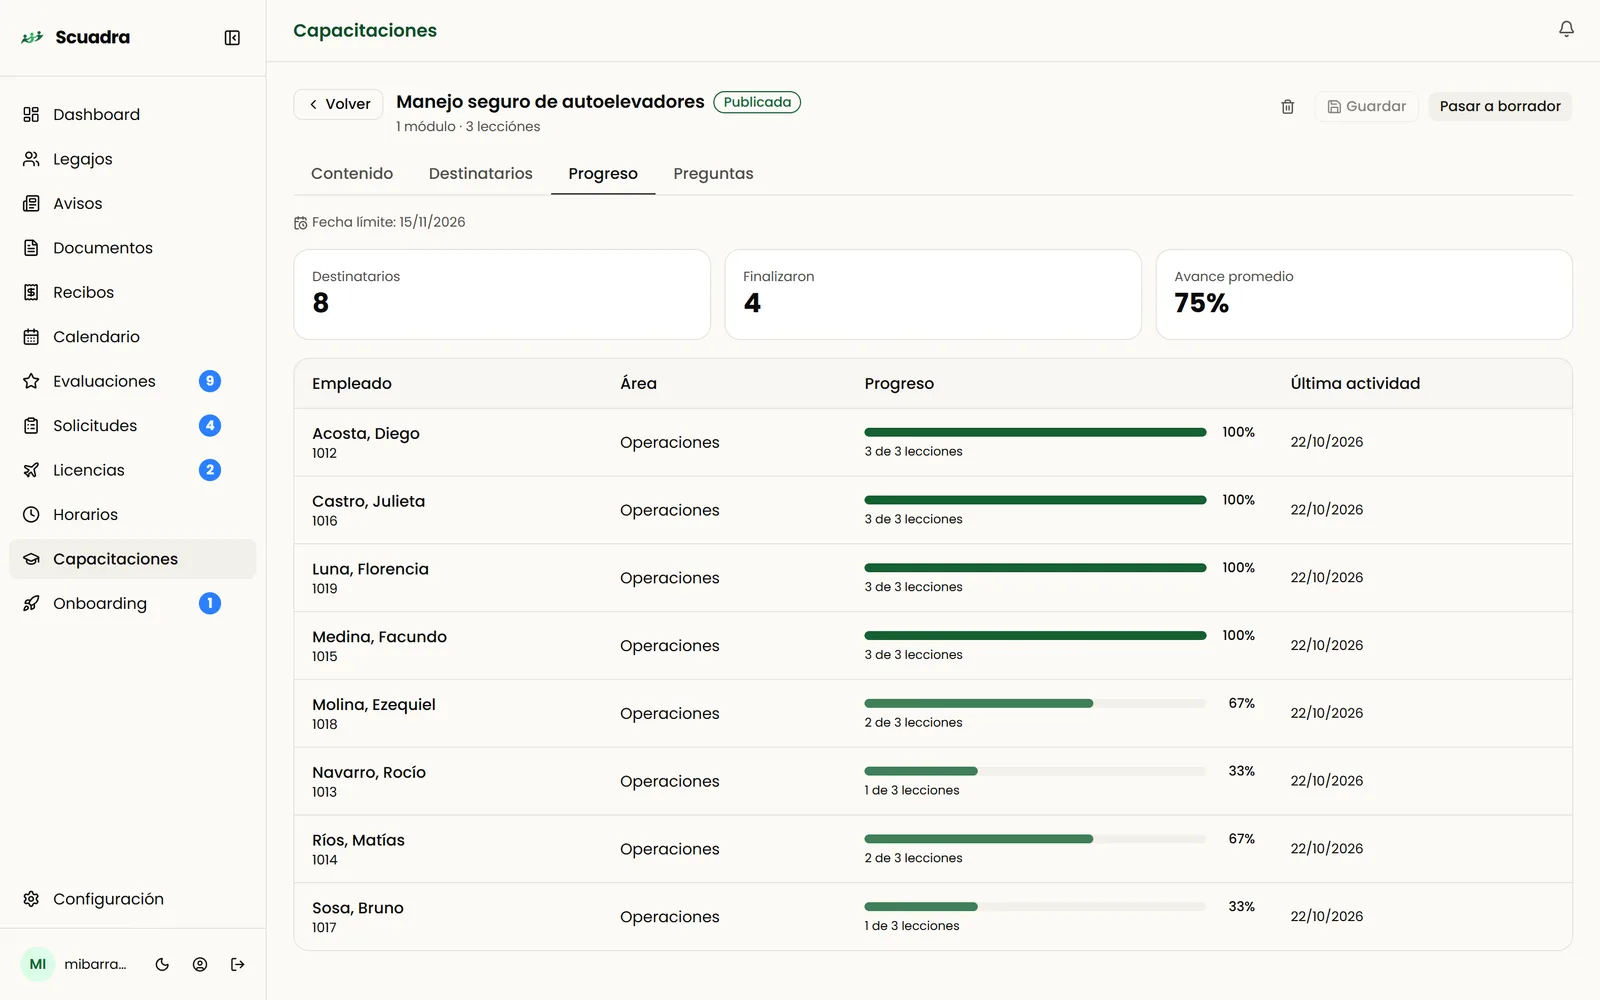Switch to Destinatarios tab
Viewport: 1600px width, 1000px height.
(x=481, y=174)
